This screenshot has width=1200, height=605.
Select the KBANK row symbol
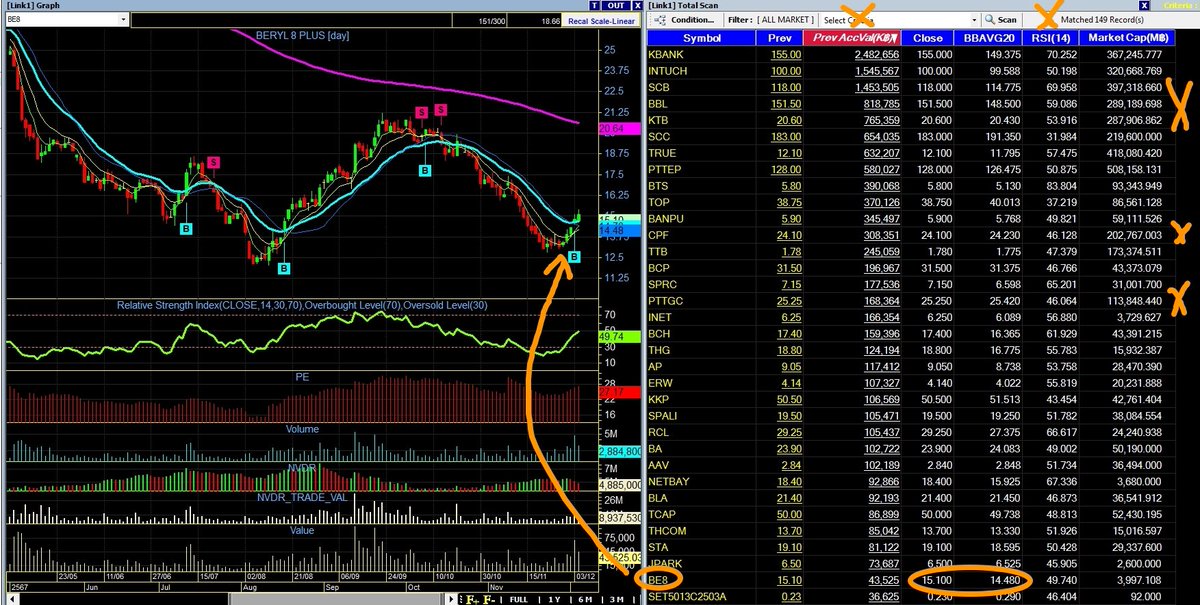pyautogui.click(x=668, y=53)
